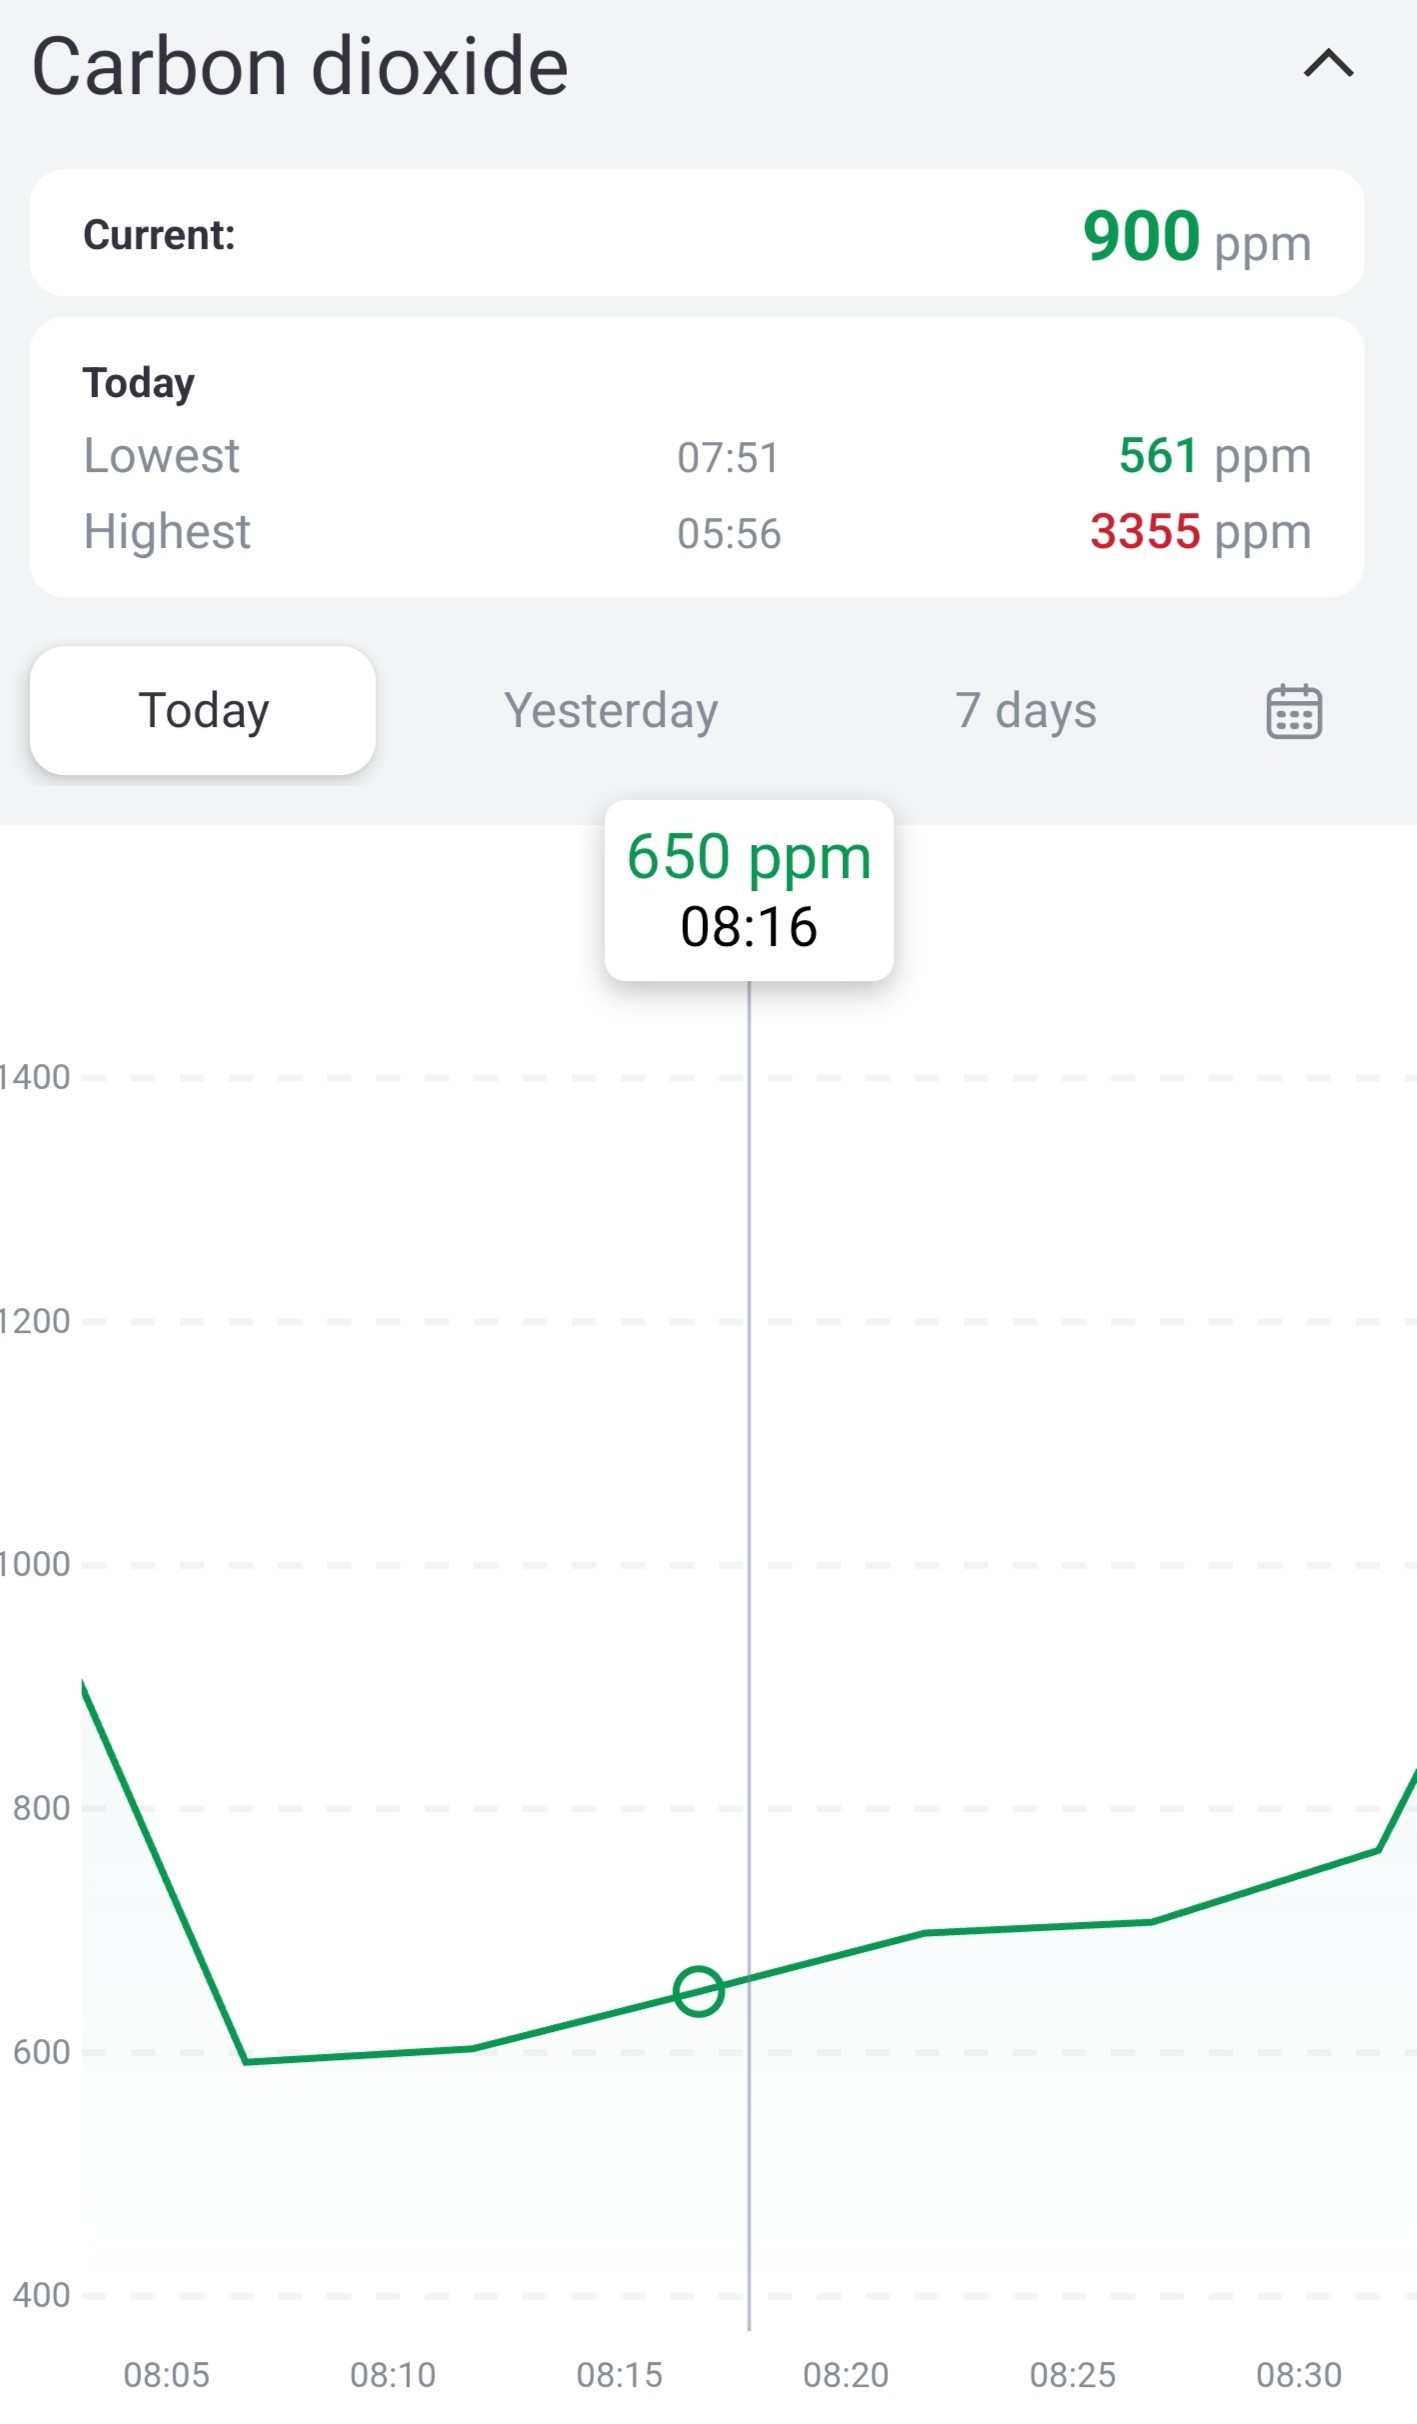1417x2424 pixels.
Task: Select the Today tab
Action: pyautogui.click(x=203, y=711)
